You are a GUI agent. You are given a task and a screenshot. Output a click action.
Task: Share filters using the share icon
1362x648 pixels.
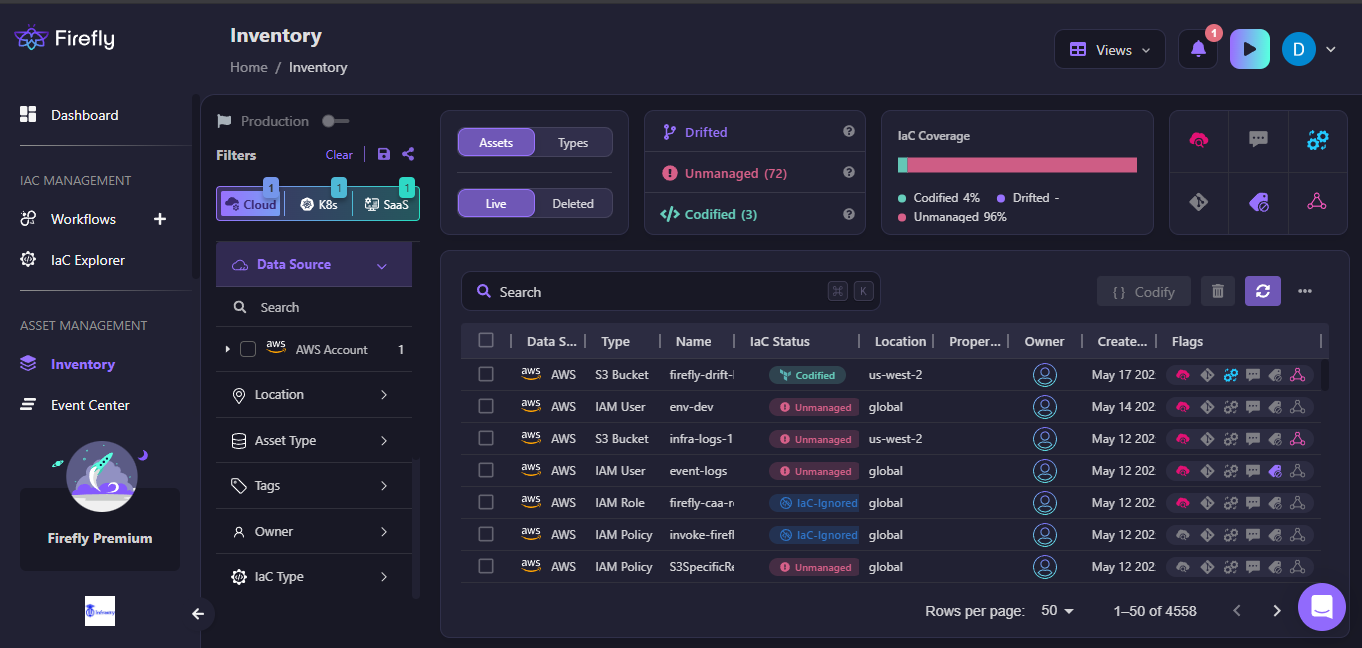pos(408,154)
